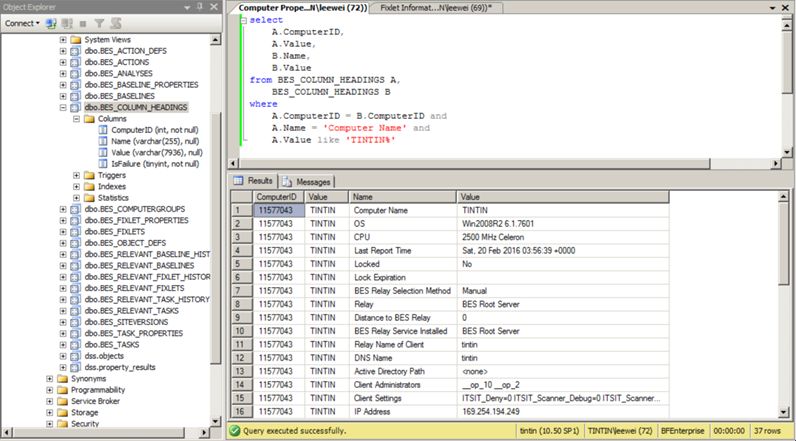The image size is (796, 441).
Task: Toggle auto-hide pin on Object Explorer
Action: 200,7
